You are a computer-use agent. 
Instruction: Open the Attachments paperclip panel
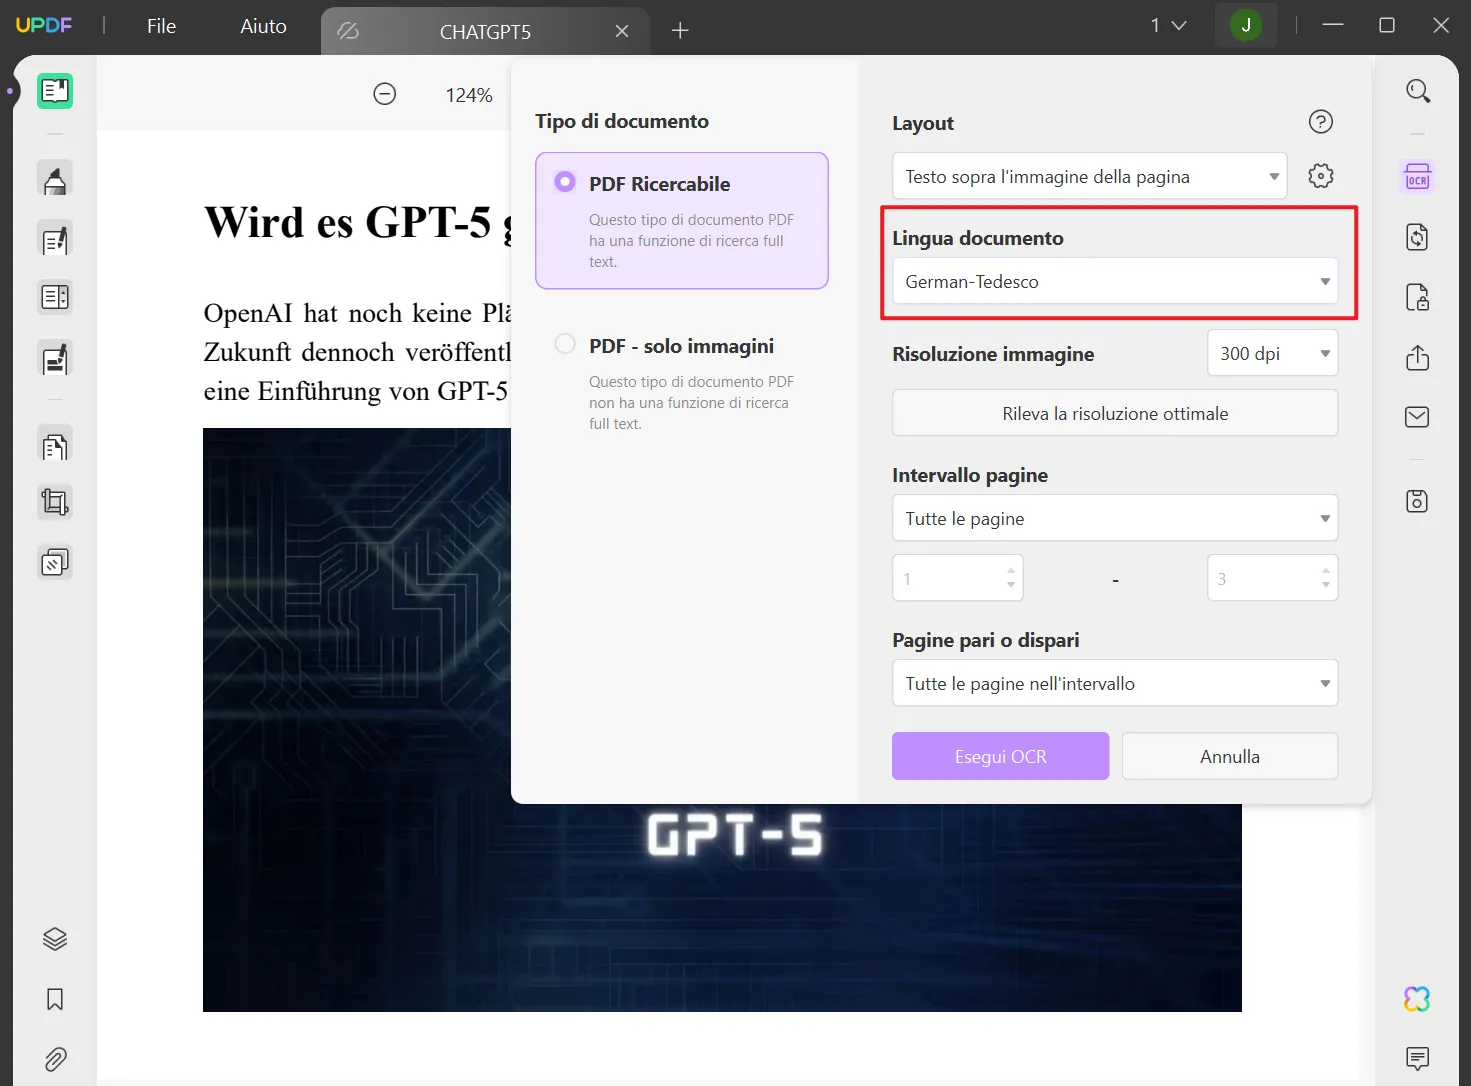pos(55,1059)
